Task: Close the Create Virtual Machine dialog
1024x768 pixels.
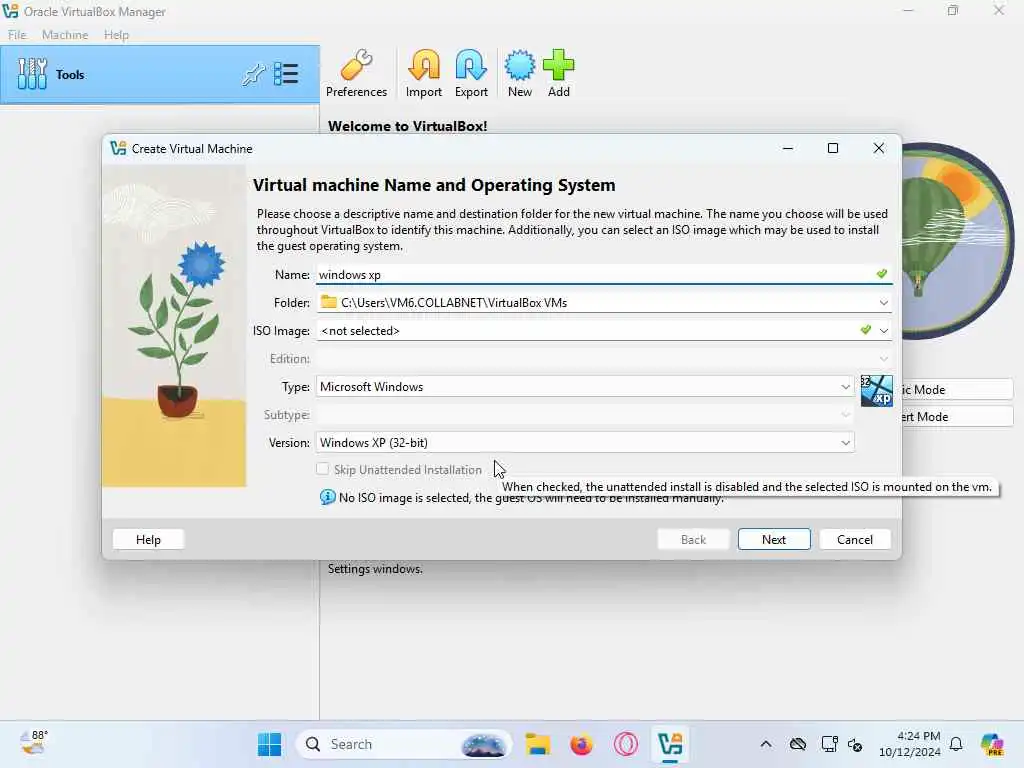Action: coord(878,148)
